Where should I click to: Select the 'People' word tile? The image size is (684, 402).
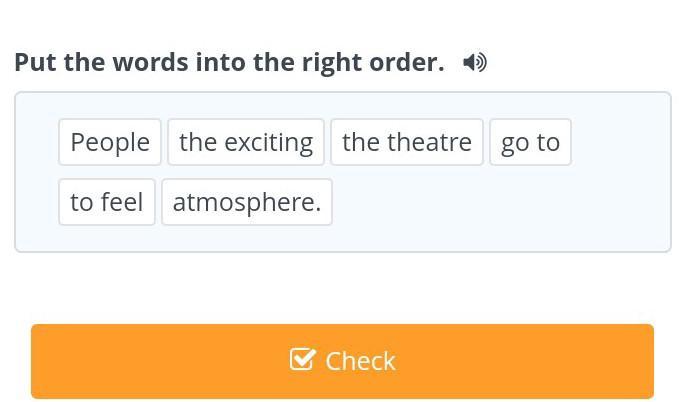click(110, 142)
